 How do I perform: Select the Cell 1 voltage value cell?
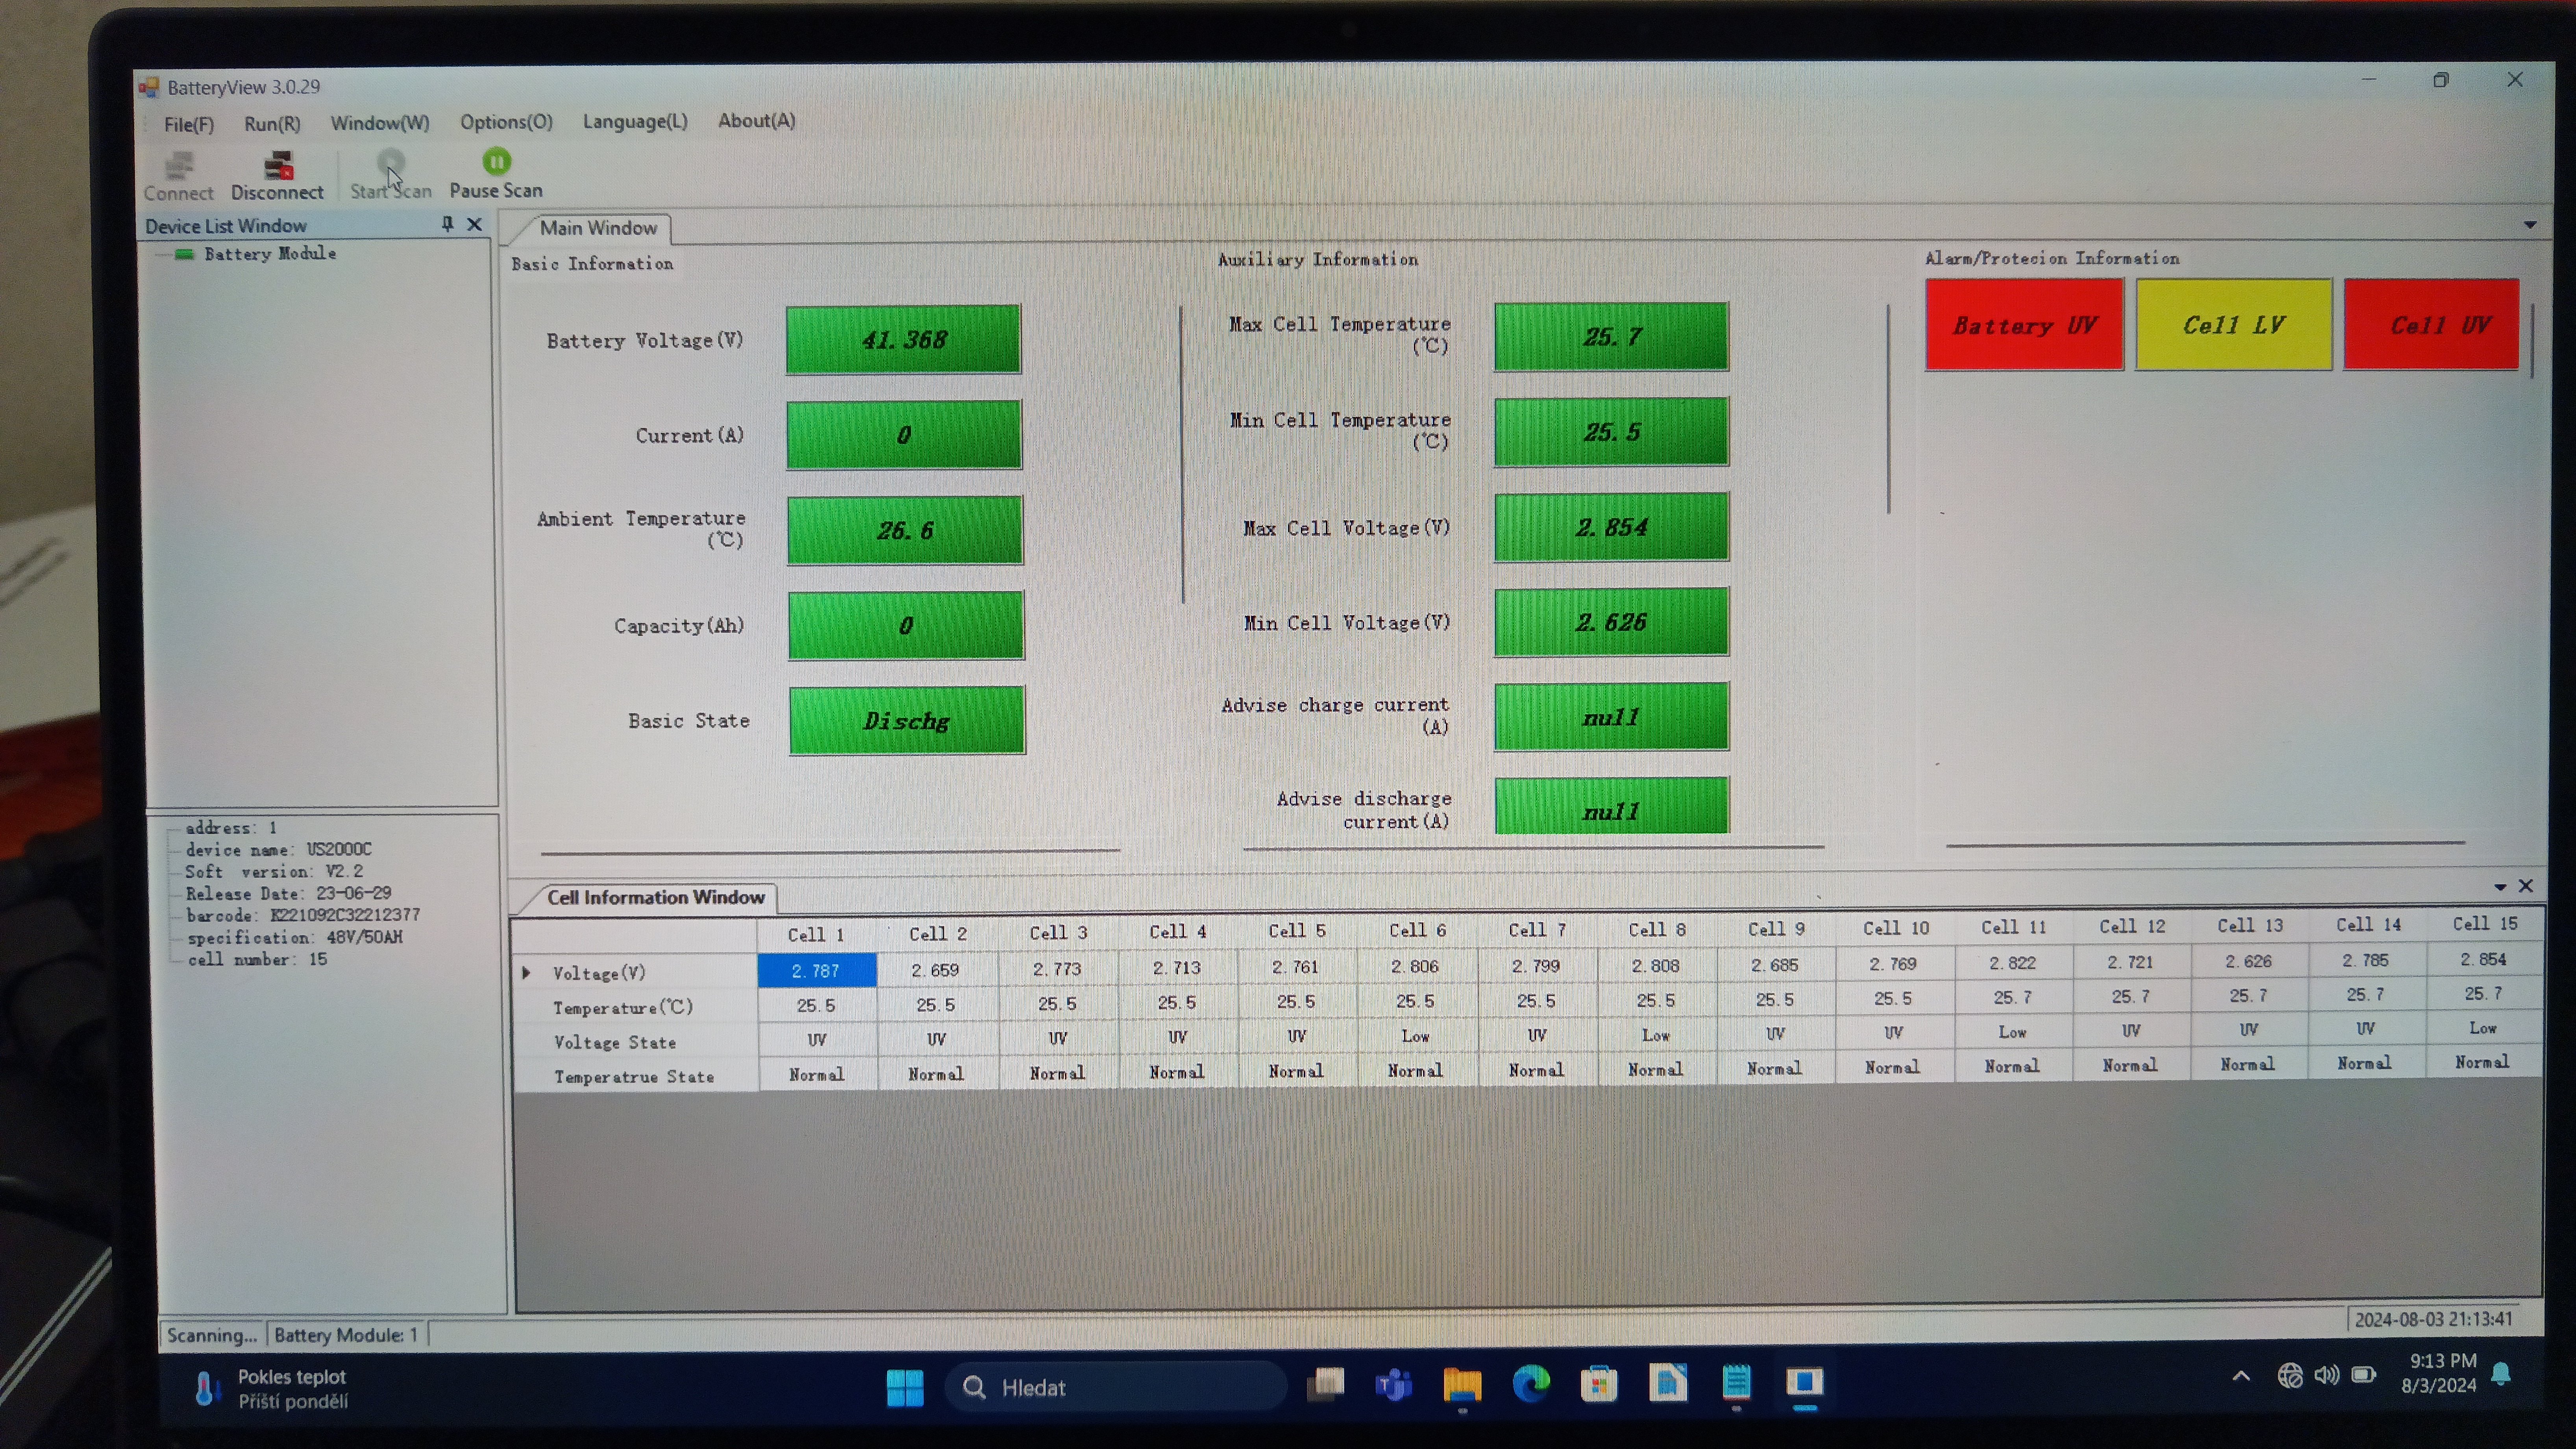point(816,970)
